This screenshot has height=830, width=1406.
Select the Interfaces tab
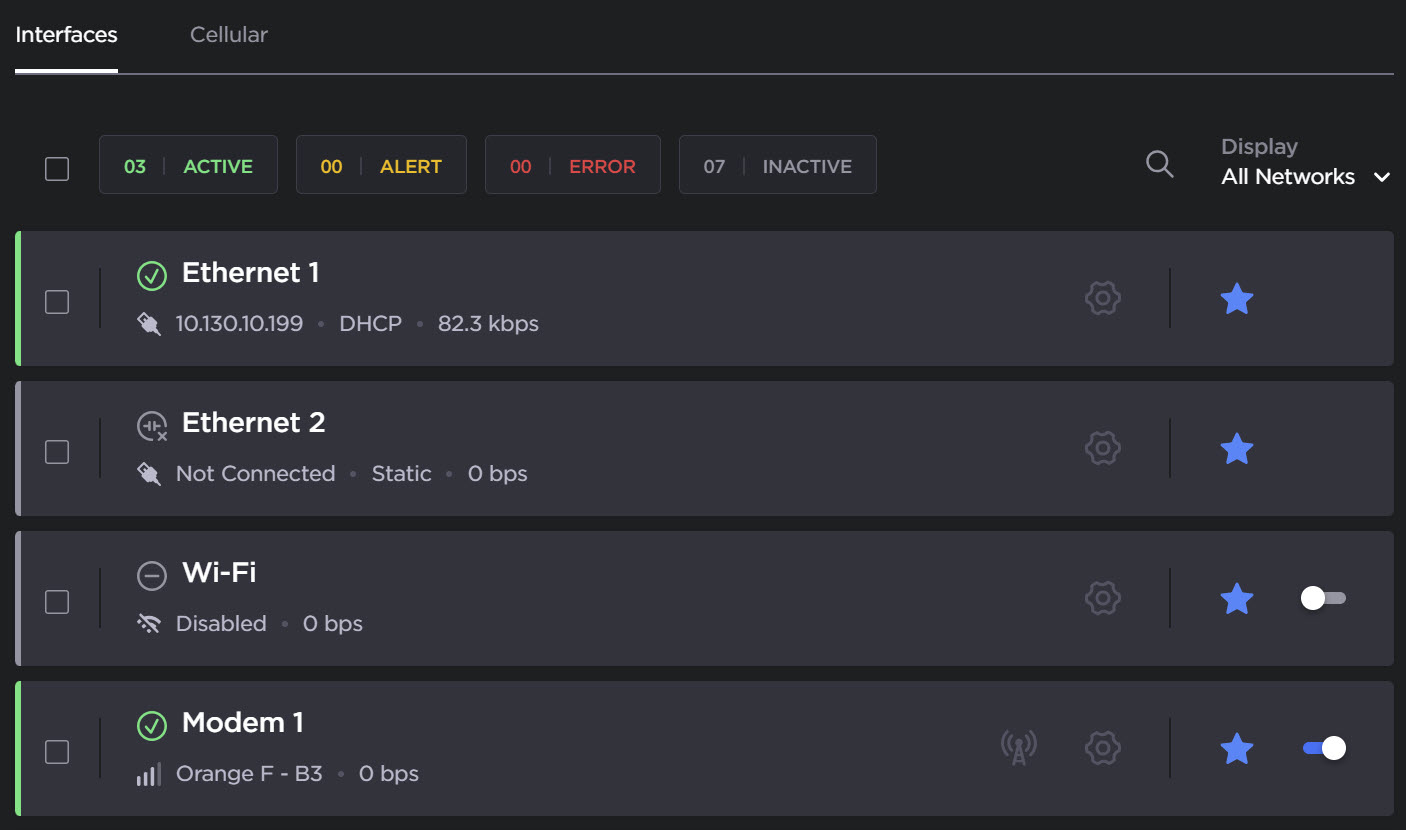tap(67, 35)
